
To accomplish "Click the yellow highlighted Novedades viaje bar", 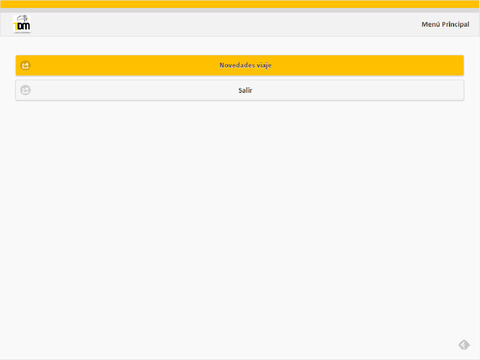I will (x=240, y=65).
